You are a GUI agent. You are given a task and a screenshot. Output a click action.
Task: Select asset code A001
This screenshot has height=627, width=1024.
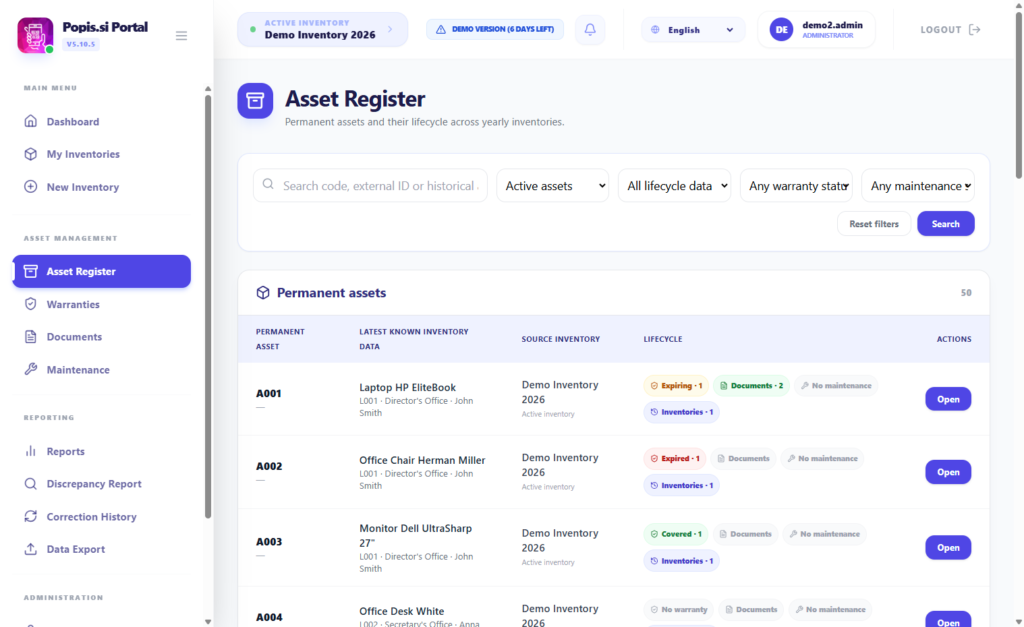(268, 393)
